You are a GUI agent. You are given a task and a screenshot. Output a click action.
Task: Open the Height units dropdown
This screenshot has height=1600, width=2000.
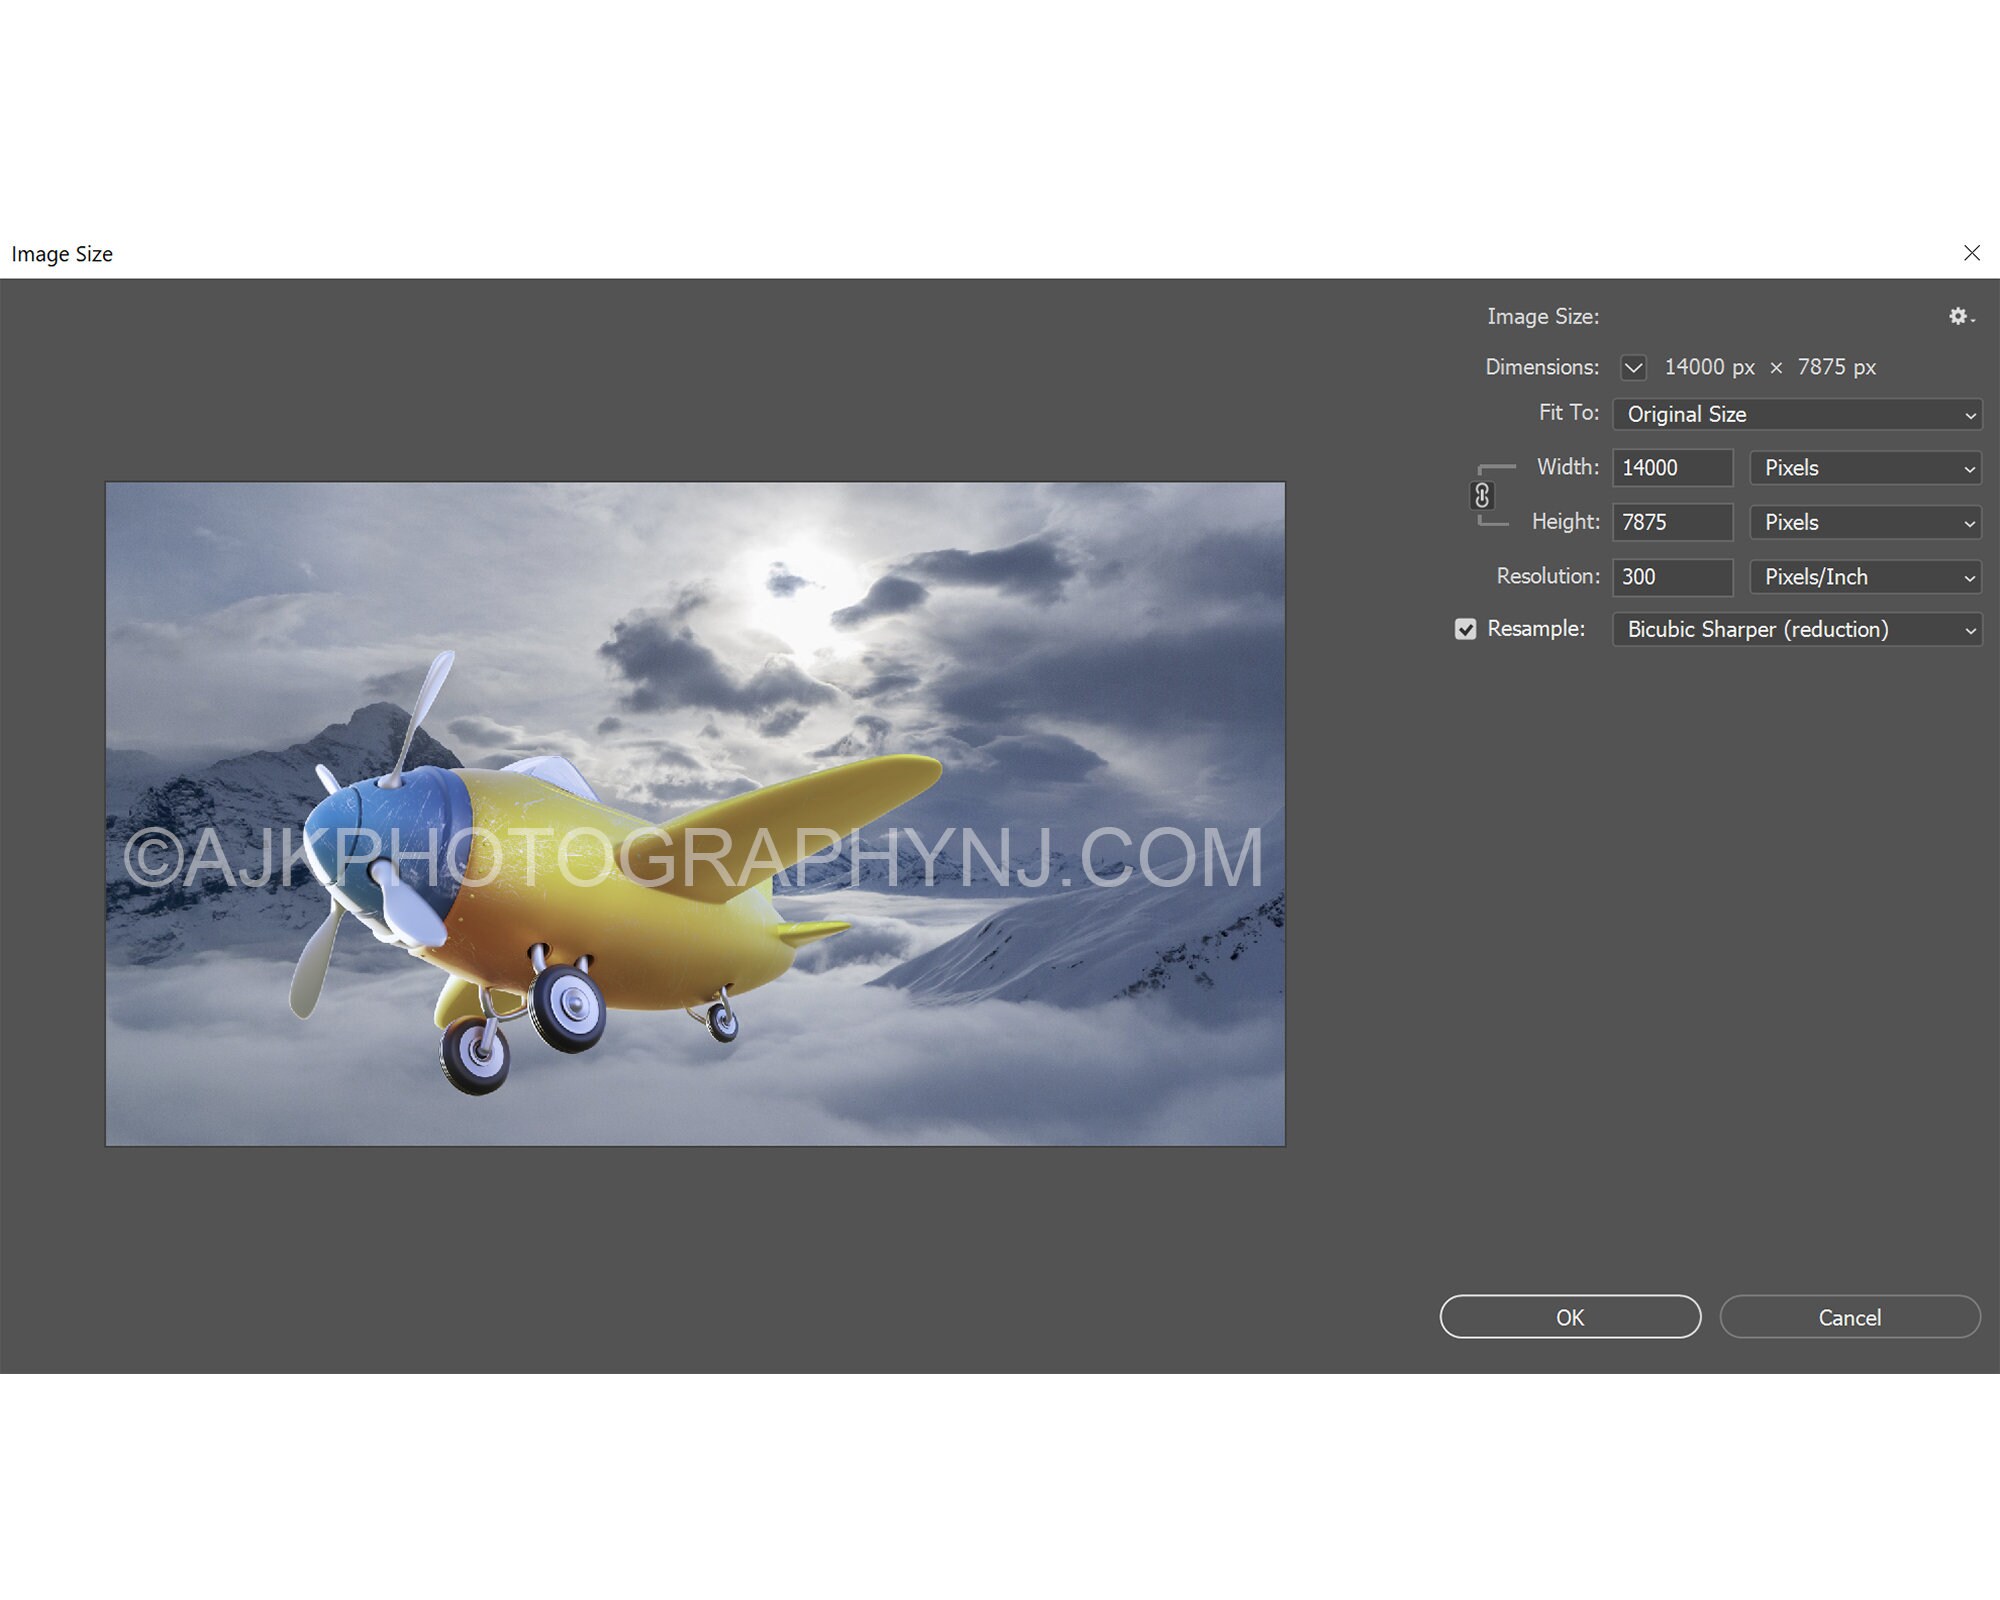(x=1865, y=522)
